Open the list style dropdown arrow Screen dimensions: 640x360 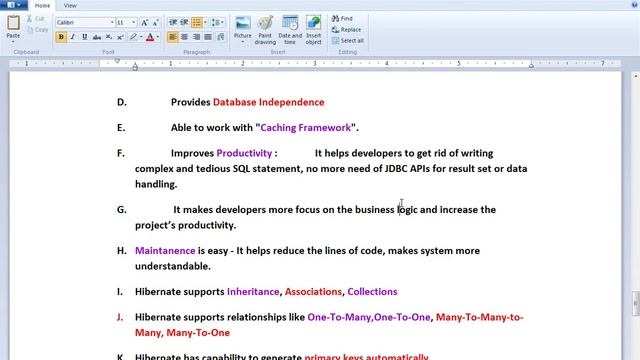coord(205,22)
